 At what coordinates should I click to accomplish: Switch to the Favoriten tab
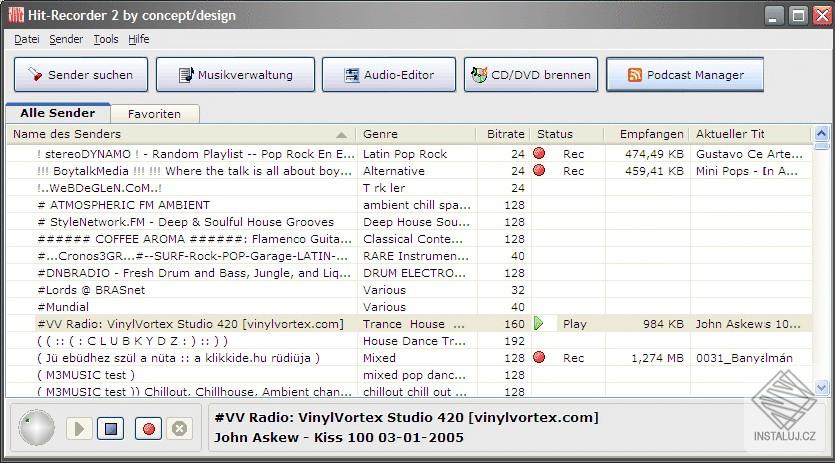pyautogui.click(x=154, y=114)
